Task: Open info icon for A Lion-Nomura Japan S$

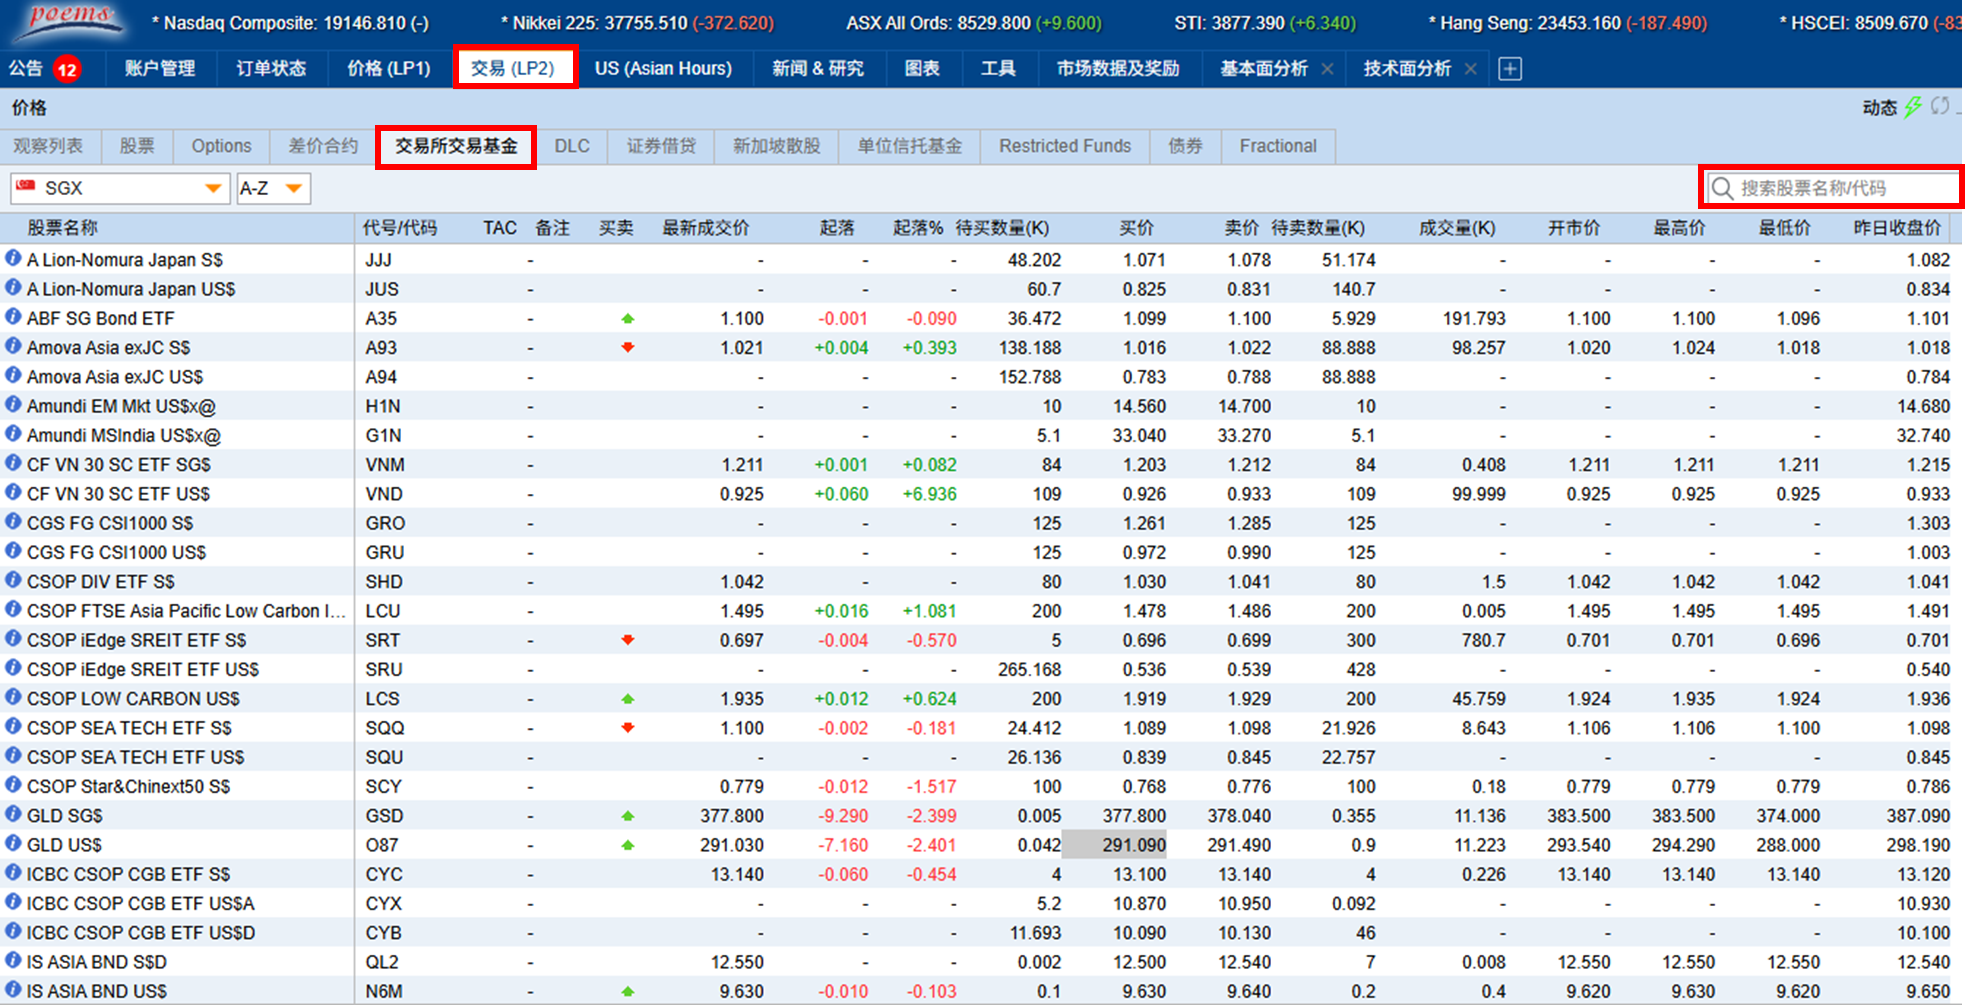Action: tap(13, 258)
